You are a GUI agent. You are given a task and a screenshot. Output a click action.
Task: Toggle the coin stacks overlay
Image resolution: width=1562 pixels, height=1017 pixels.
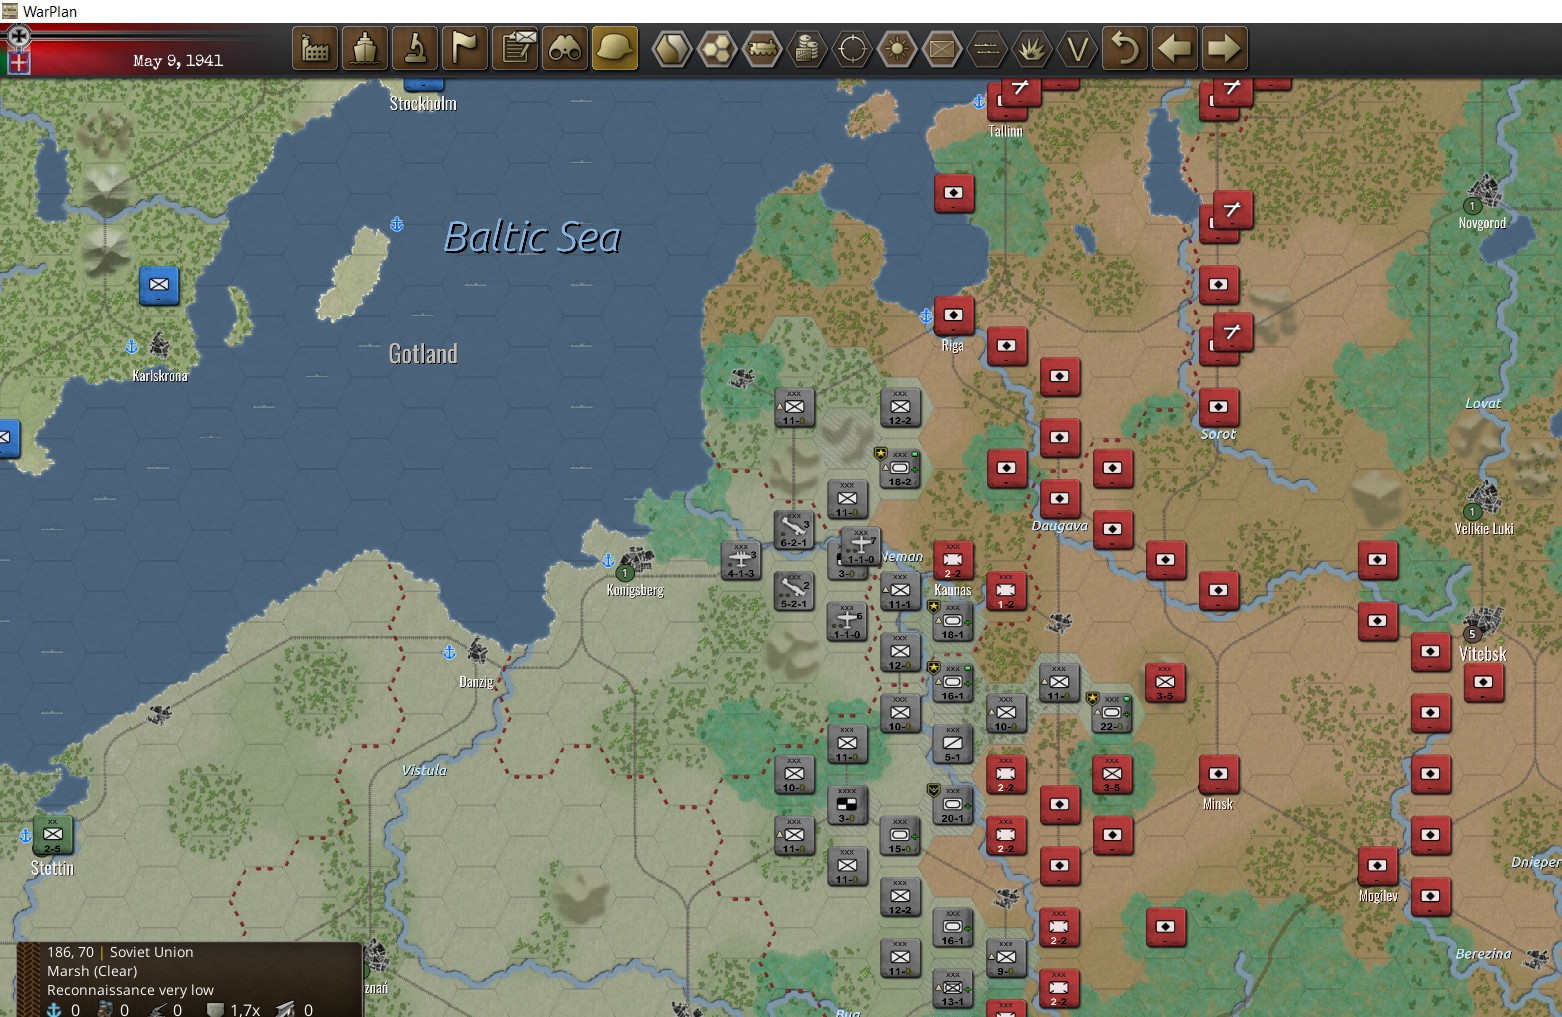click(x=807, y=48)
